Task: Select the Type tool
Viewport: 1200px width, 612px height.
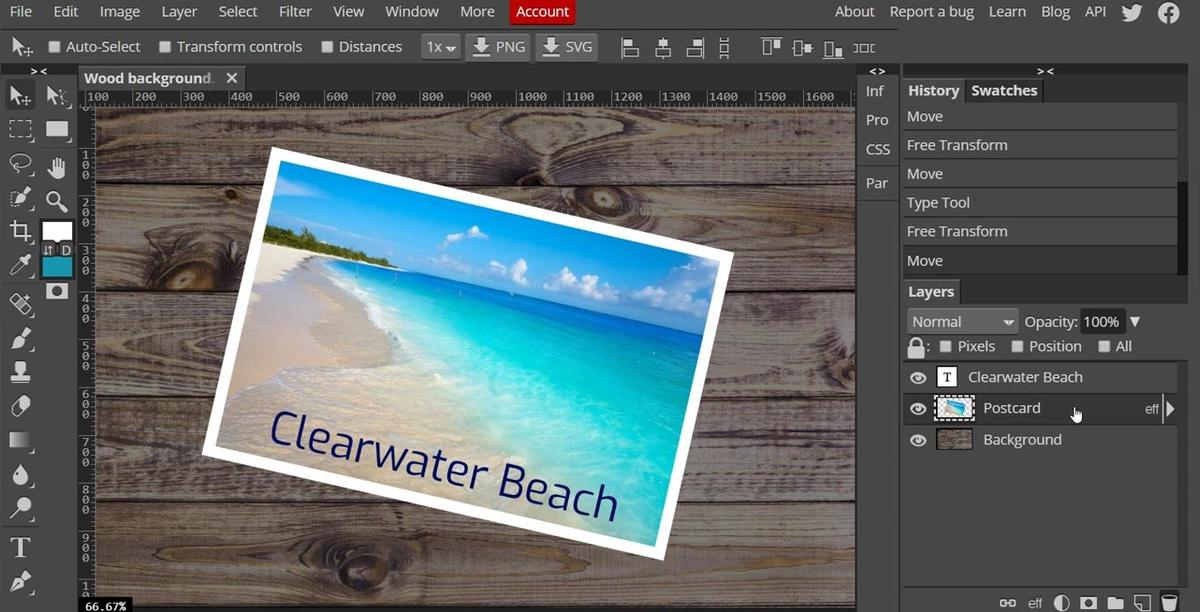Action: [x=20, y=547]
